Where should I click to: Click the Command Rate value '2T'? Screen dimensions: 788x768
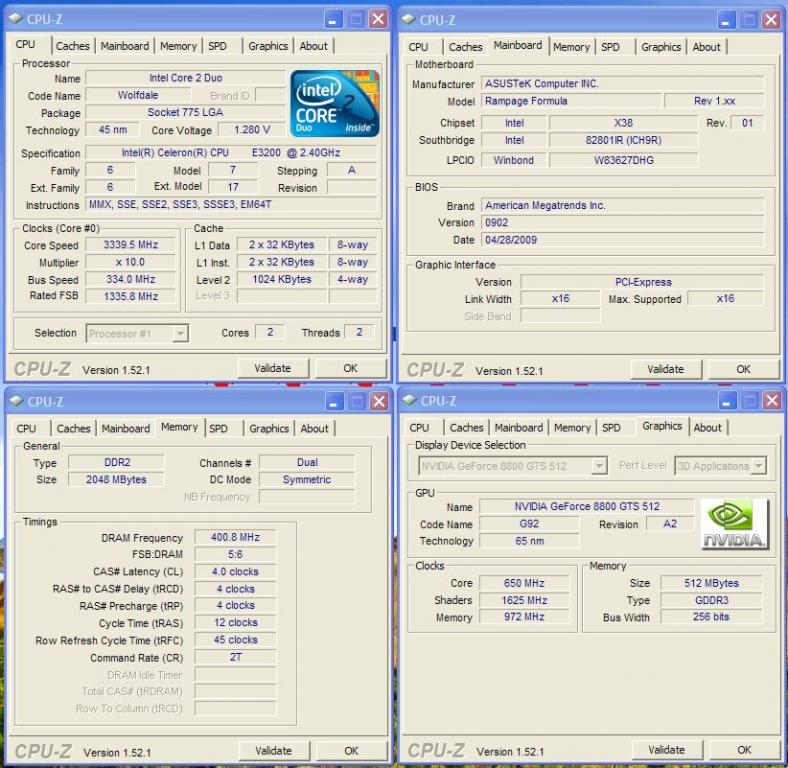[x=235, y=657]
